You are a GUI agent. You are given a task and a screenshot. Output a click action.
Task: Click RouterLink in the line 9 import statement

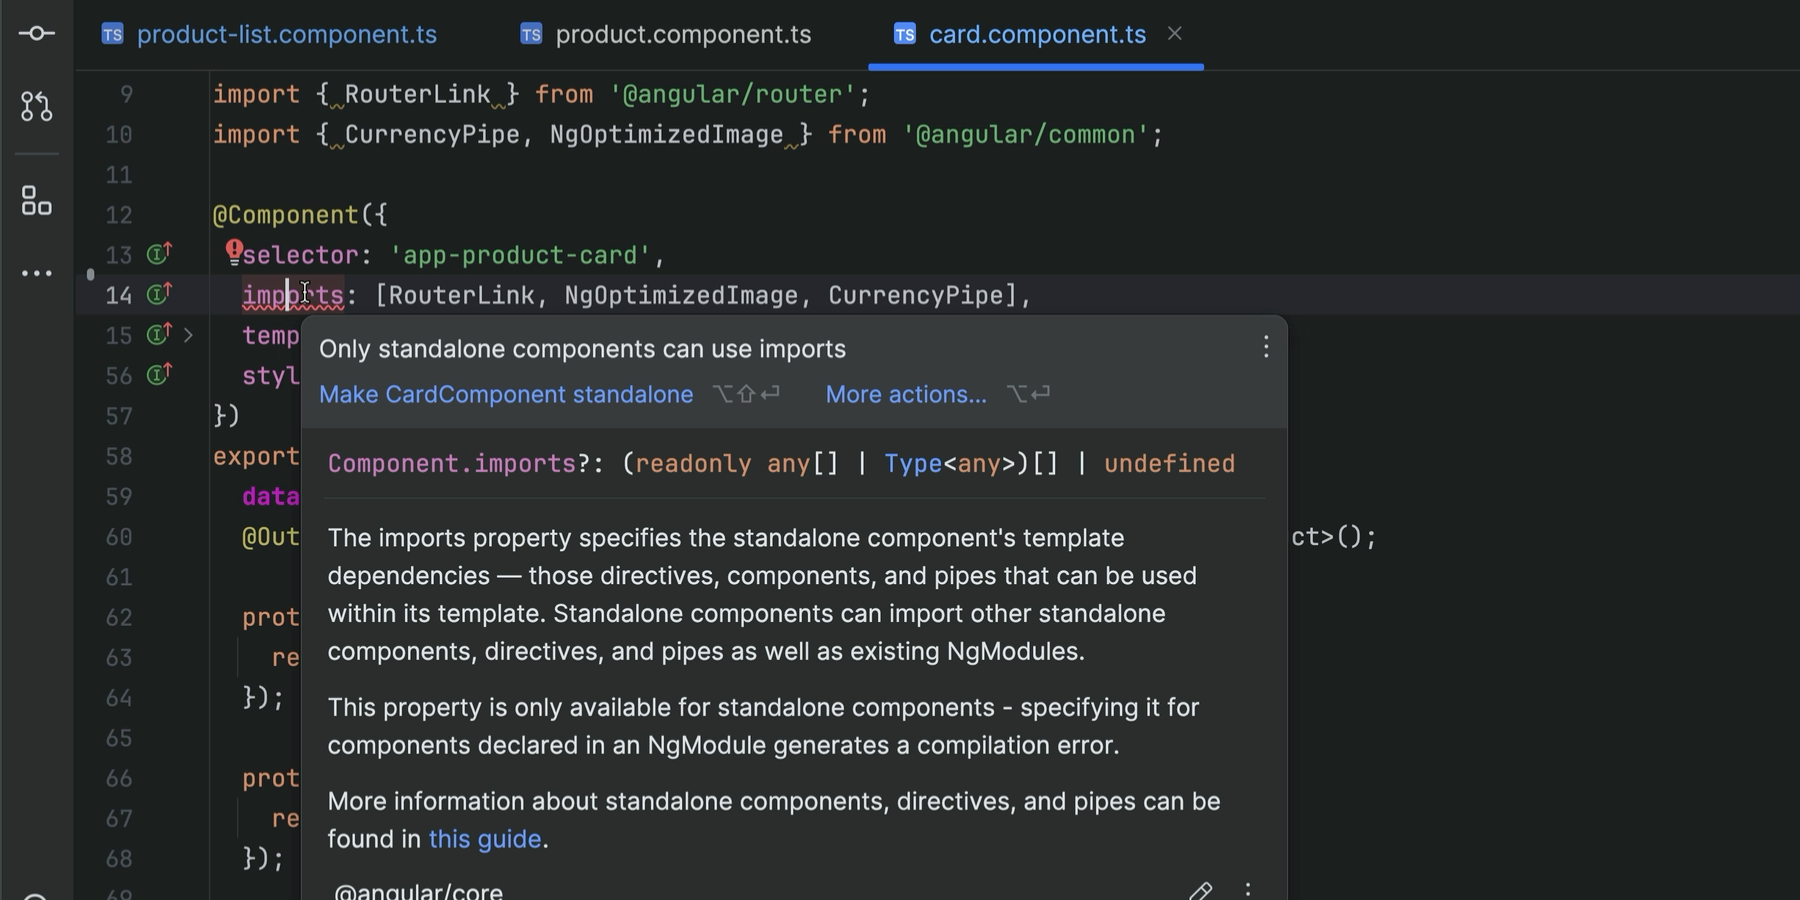pyautogui.click(x=418, y=94)
